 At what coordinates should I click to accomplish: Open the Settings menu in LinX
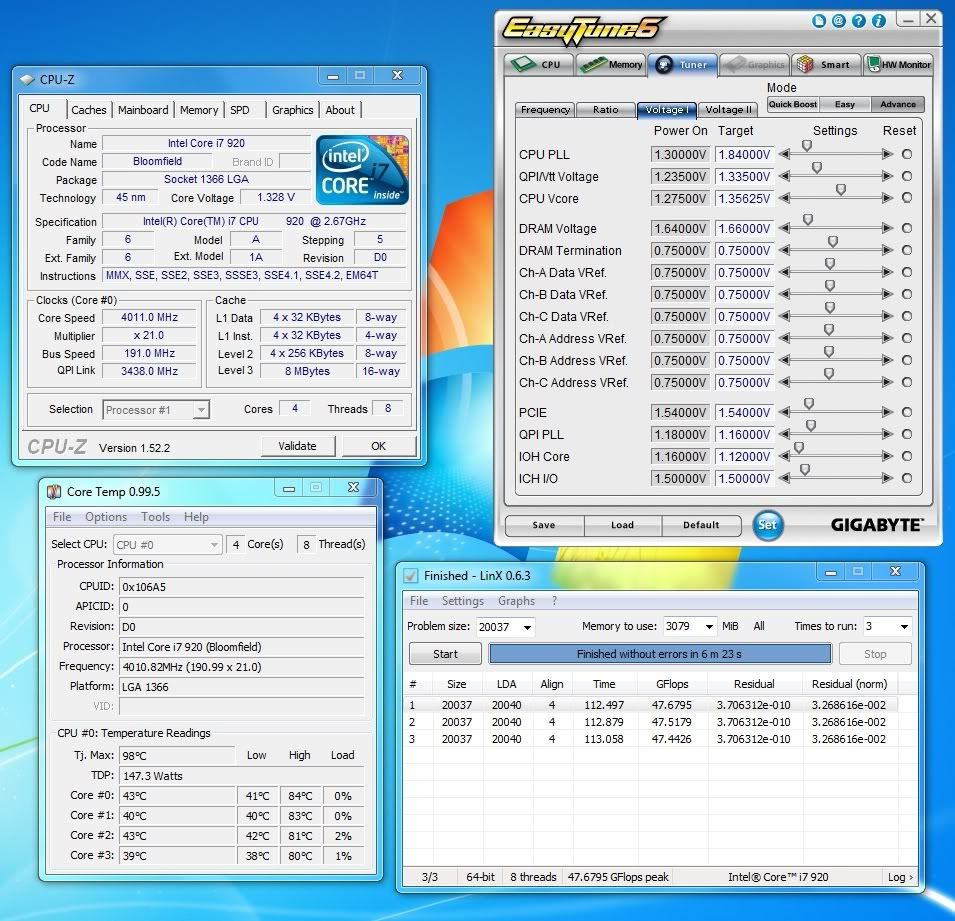463,601
